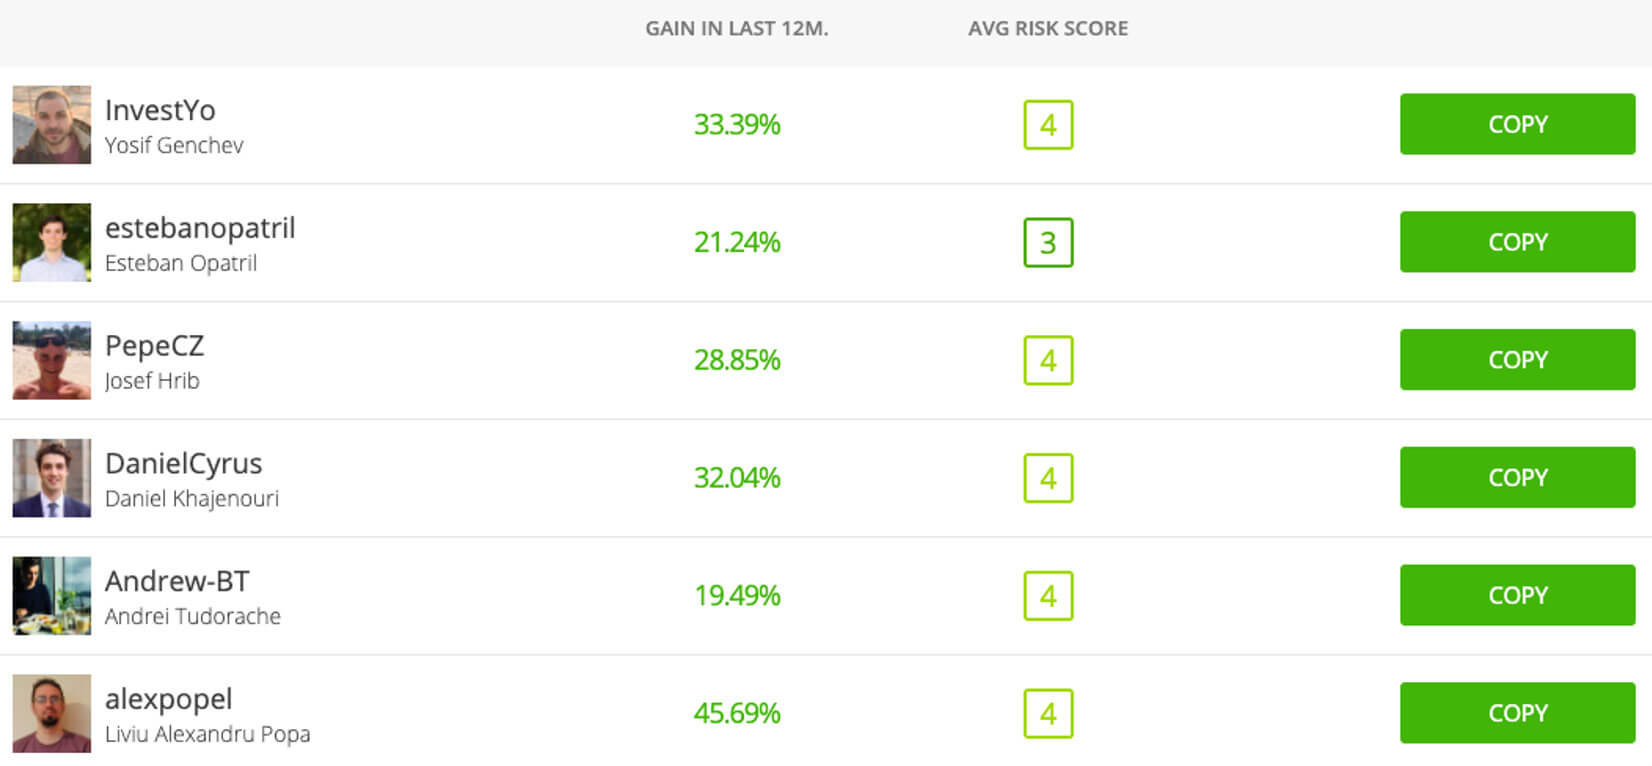Copy trader PepeCZ
Screen dimensions: 1652x766
[1517, 360]
